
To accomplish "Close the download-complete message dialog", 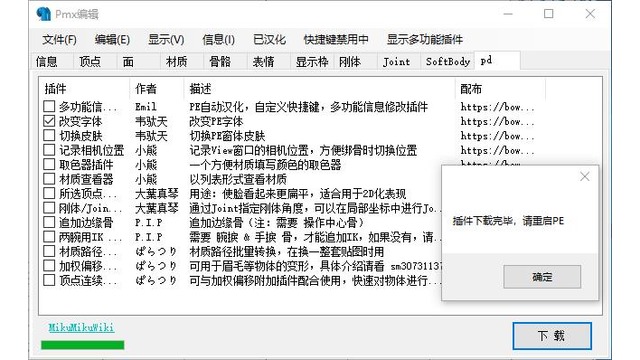I will click(584, 176).
